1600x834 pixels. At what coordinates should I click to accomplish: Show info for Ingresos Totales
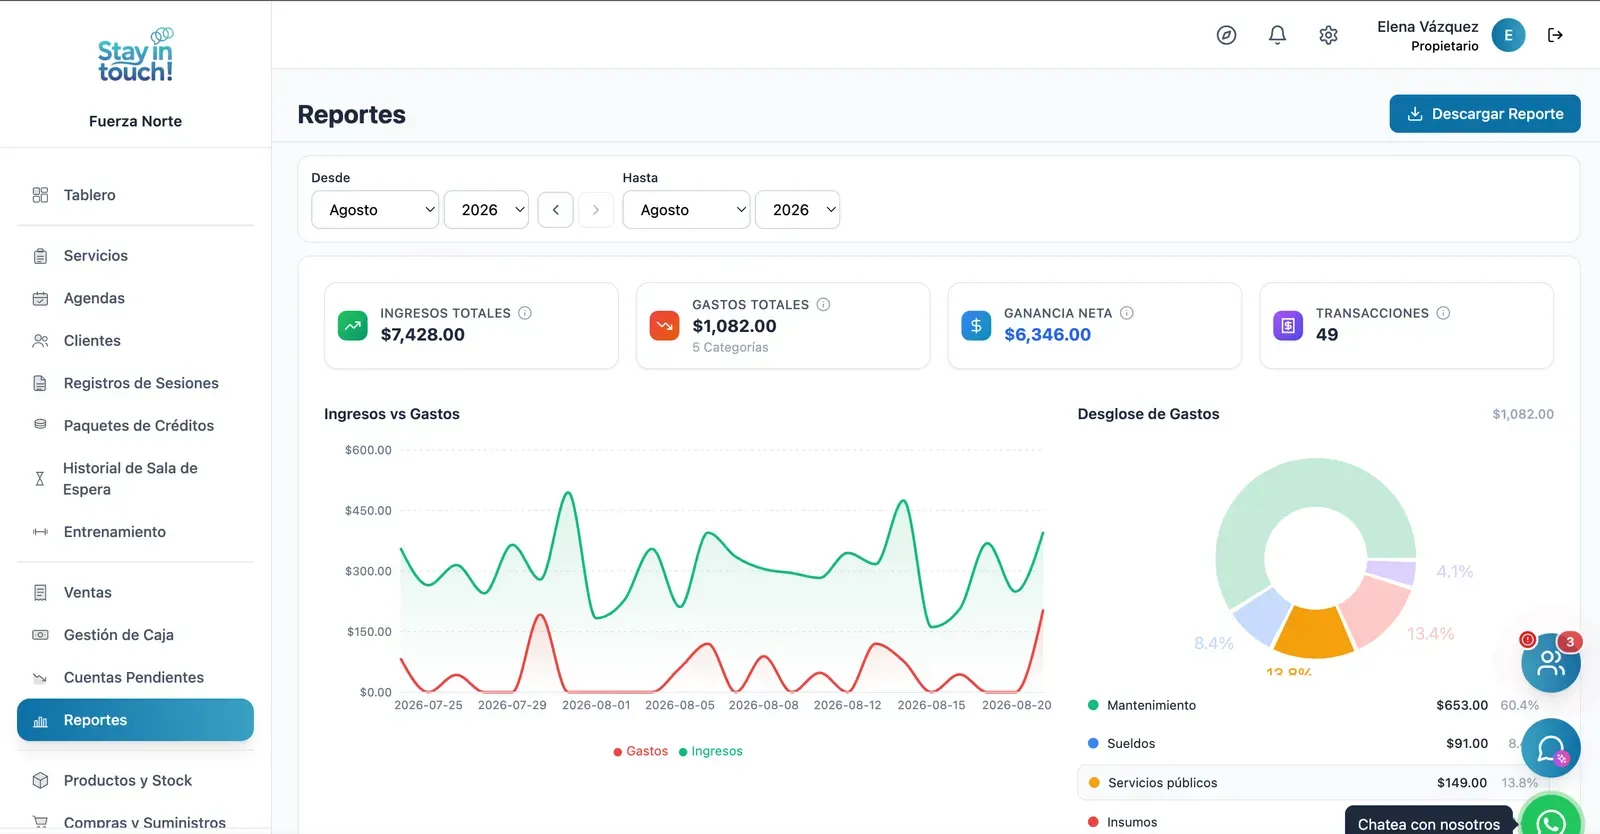[x=525, y=313]
